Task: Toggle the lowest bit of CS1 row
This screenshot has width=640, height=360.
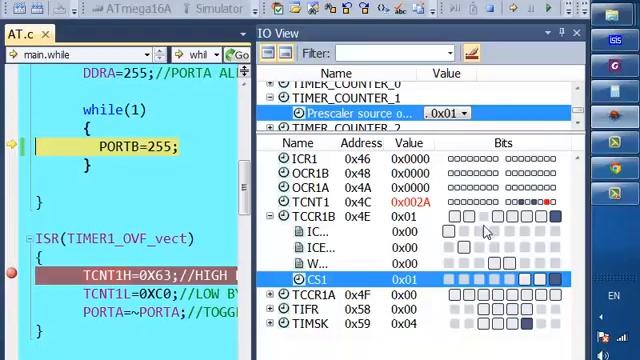Action: [555, 280]
